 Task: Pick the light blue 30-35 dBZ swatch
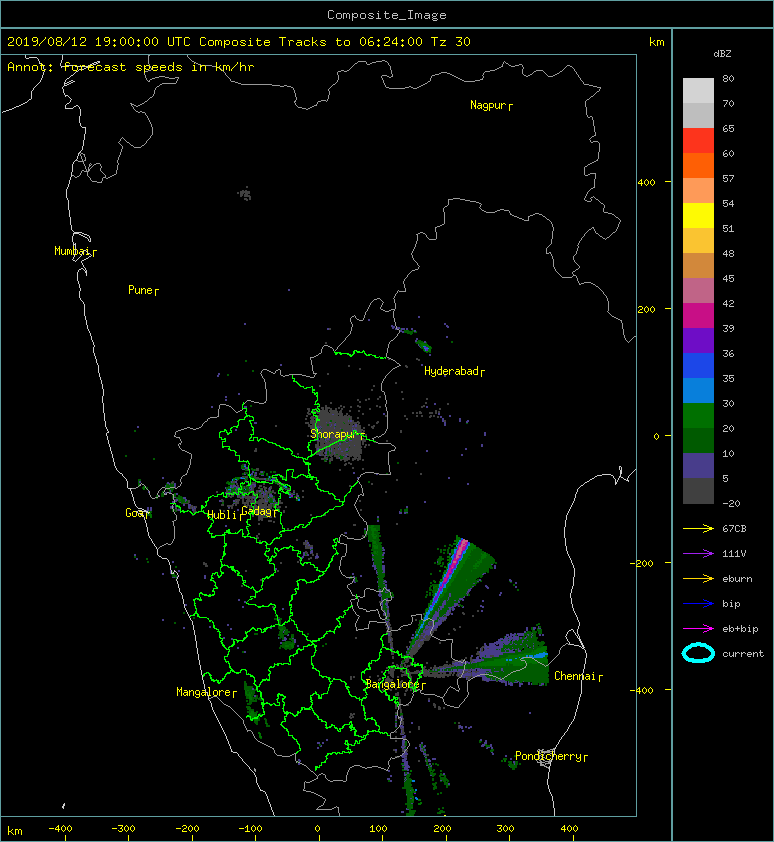pos(698,390)
